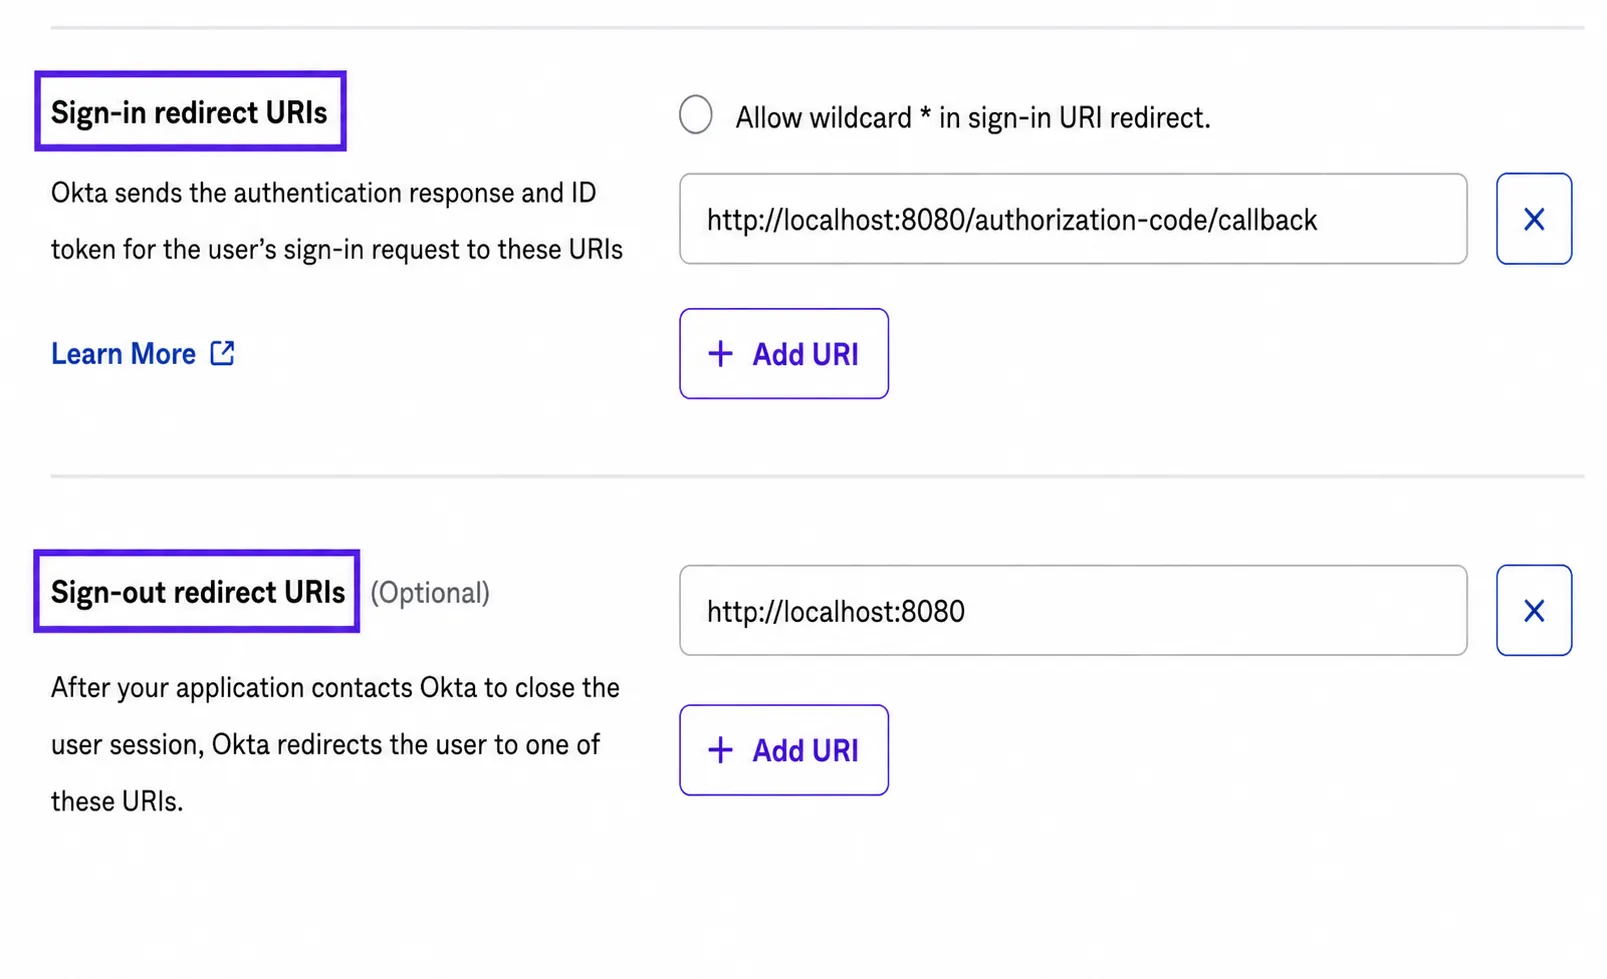Click the plus icon under Sign-out redirect URIs
The height and width of the screenshot is (979, 1607).
(x=720, y=750)
